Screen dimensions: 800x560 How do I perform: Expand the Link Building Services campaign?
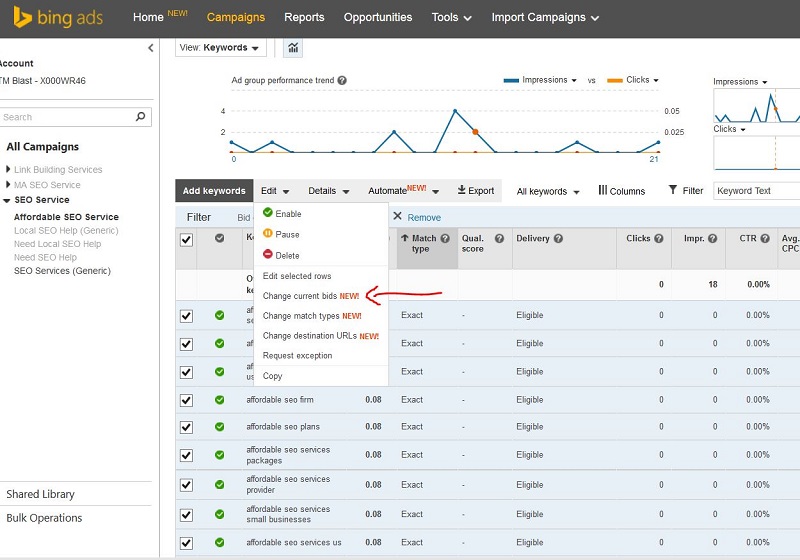pyautogui.click(x=8, y=169)
